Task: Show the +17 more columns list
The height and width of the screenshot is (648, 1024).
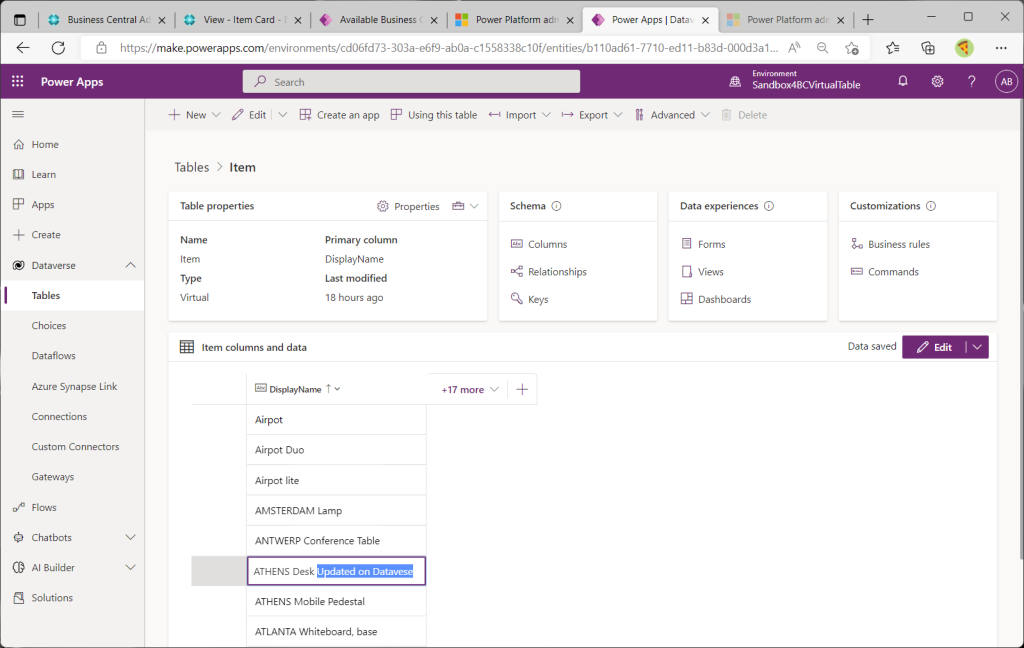Action: click(470, 389)
